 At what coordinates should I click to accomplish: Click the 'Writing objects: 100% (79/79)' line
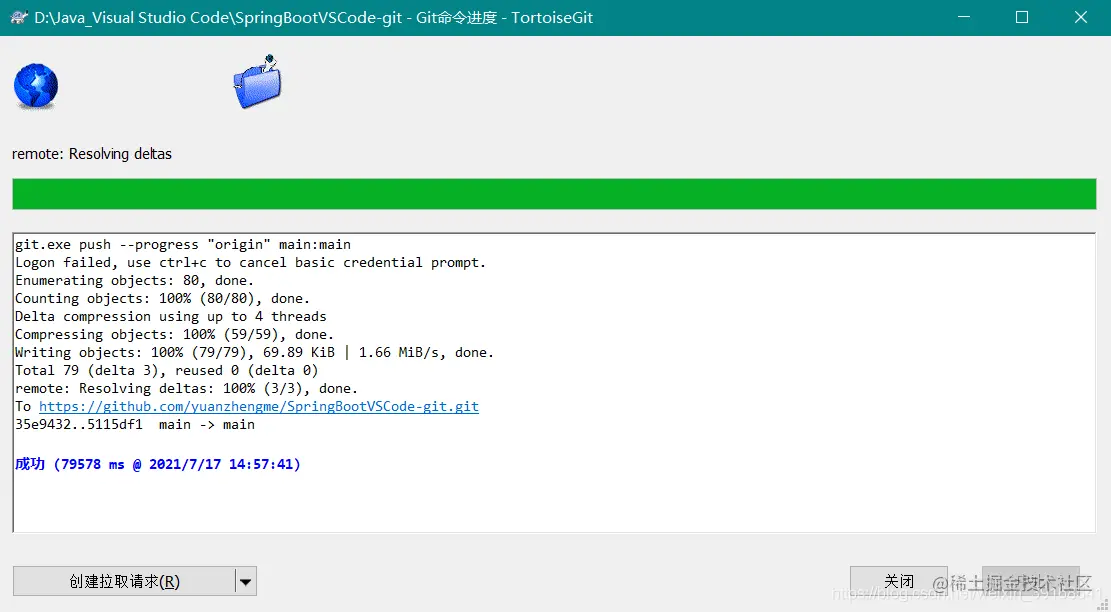point(254,352)
